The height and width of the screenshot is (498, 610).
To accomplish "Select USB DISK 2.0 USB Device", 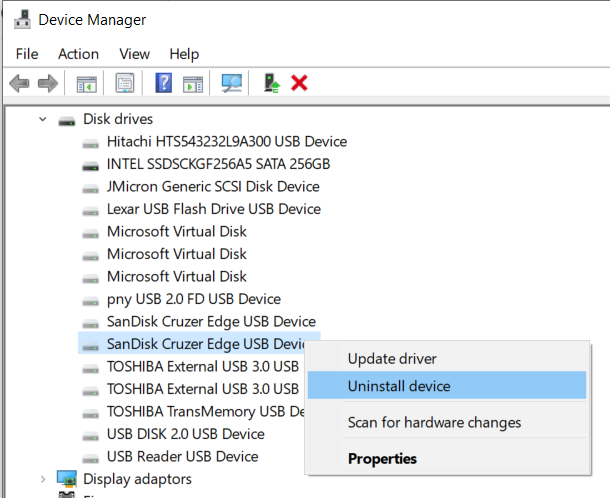I will (186, 434).
